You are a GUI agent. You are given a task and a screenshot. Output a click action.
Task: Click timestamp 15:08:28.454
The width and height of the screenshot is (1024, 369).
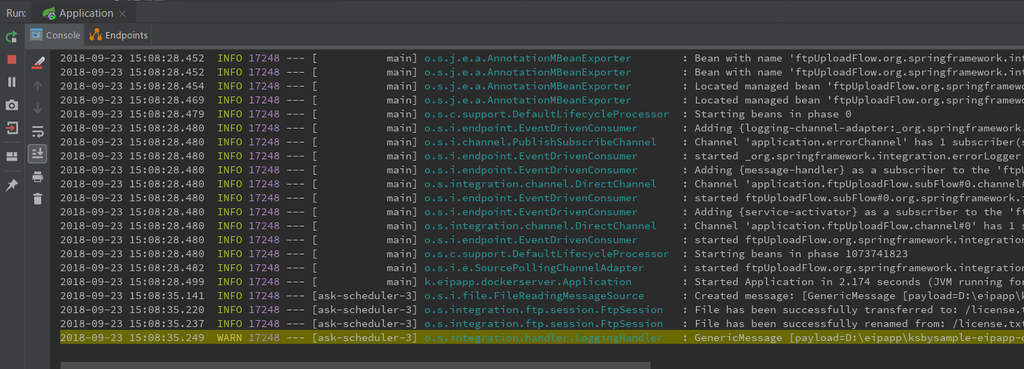168,86
